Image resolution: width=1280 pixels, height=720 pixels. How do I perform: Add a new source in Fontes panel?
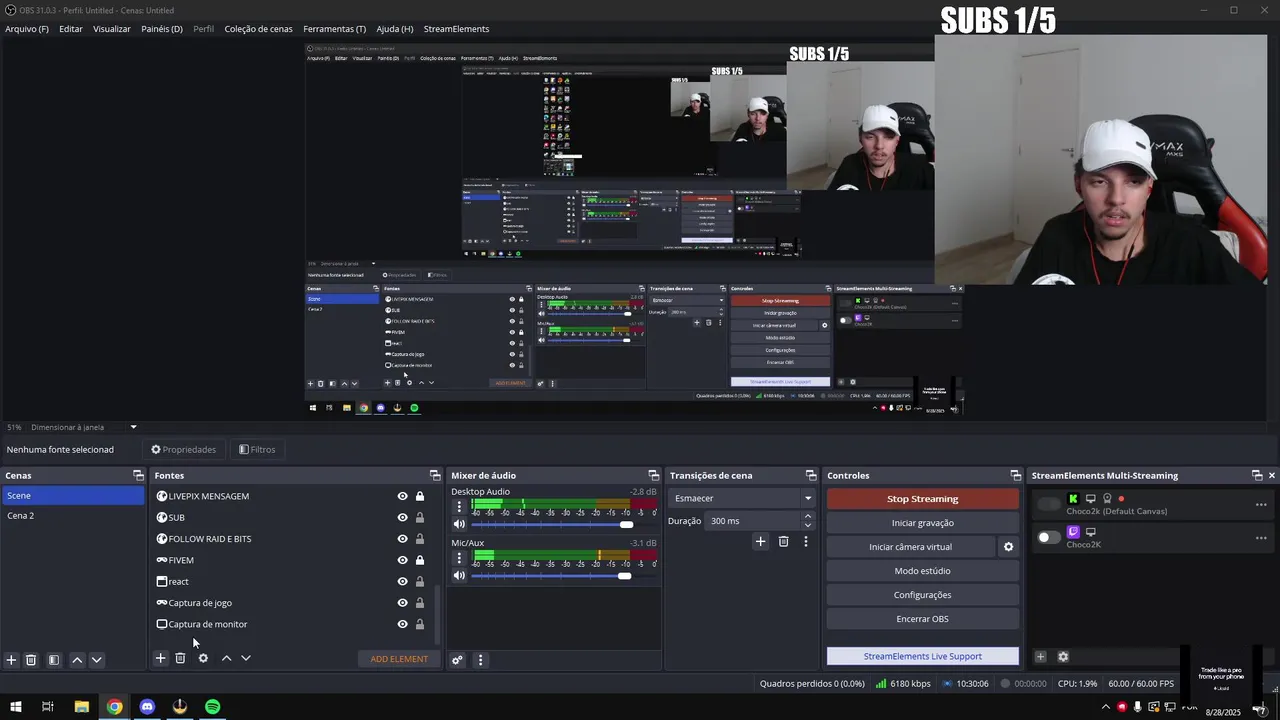pos(160,658)
